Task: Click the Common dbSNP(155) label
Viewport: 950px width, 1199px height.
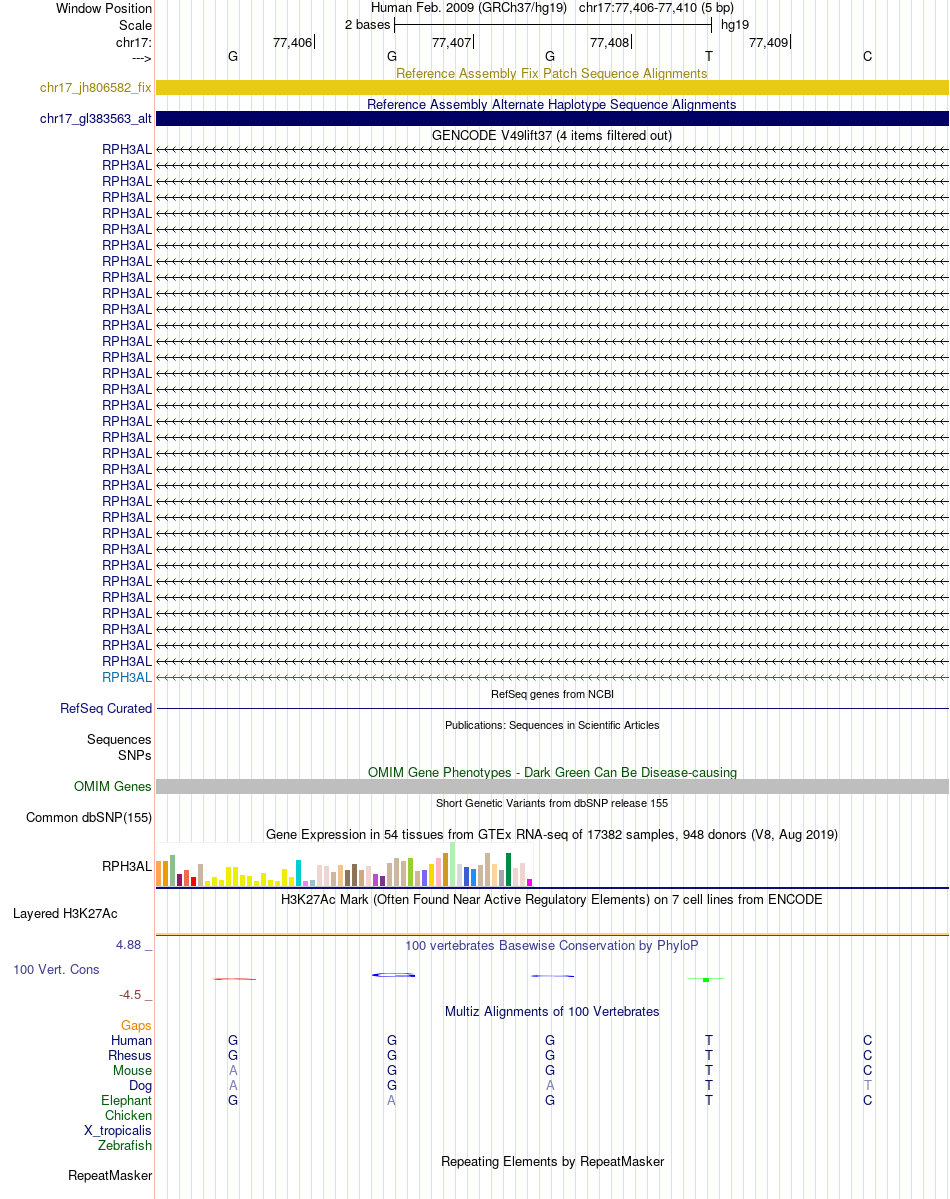Action: (89, 817)
